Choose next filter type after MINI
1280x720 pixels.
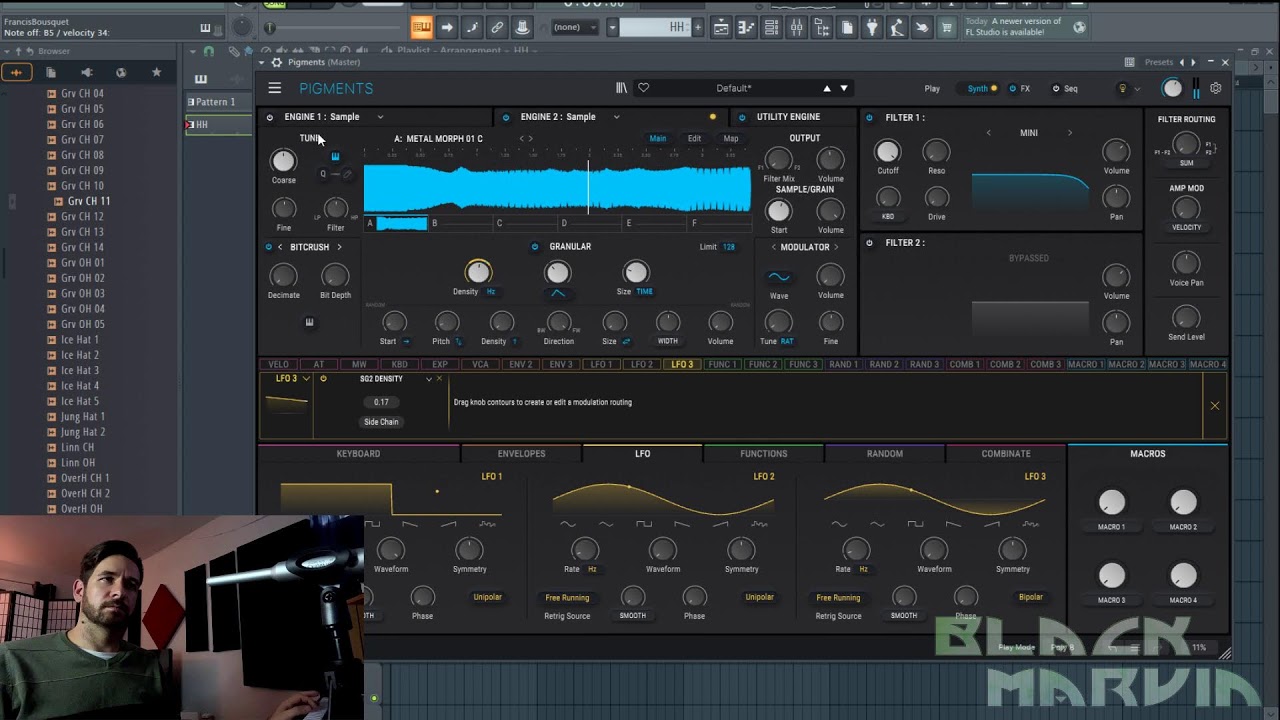pyautogui.click(x=1069, y=133)
